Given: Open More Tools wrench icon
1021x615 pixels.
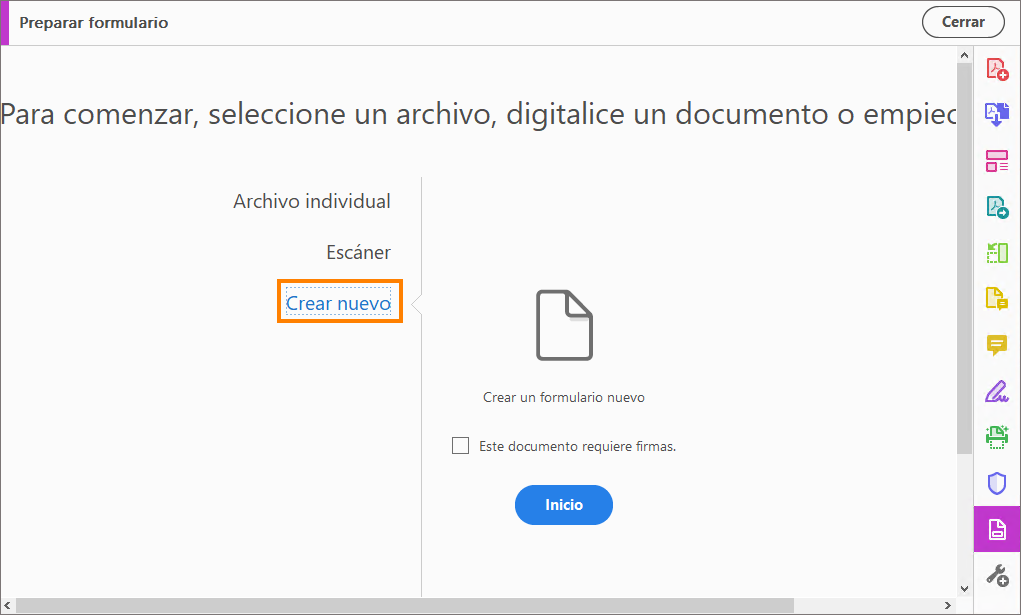Looking at the screenshot, I should click(x=997, y=575).
